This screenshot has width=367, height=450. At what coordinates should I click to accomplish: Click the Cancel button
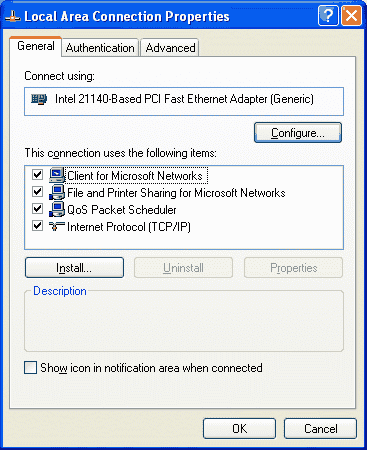321,429
